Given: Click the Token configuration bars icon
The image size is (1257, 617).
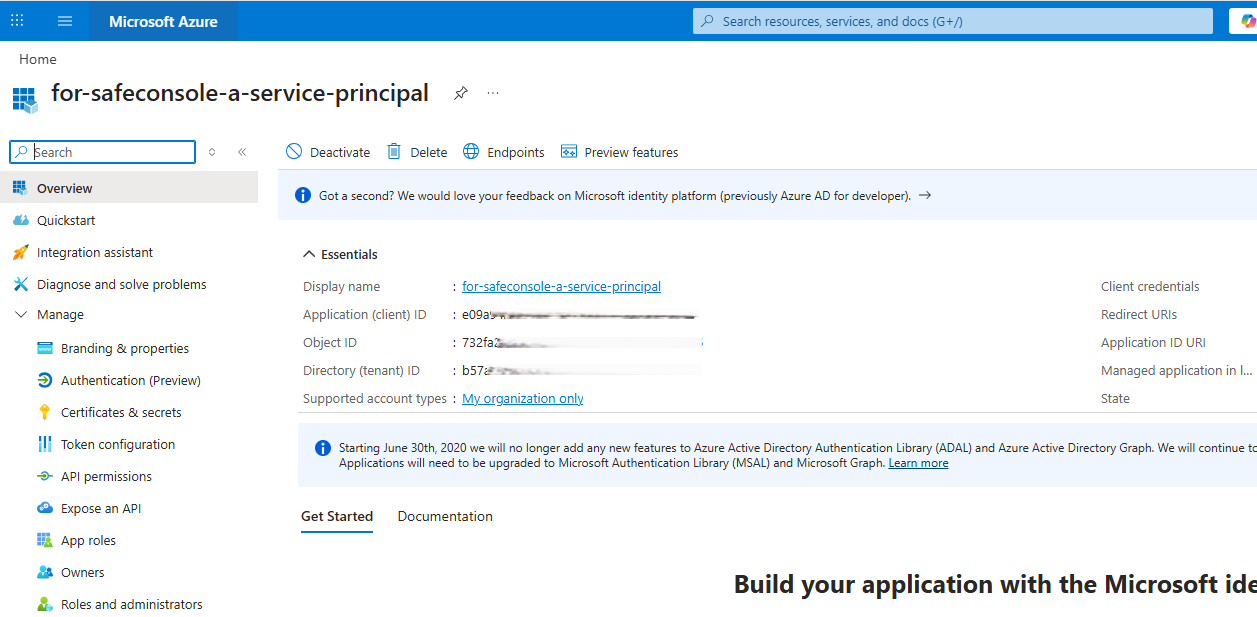Looking at the screenshot, I should point(44,444).
